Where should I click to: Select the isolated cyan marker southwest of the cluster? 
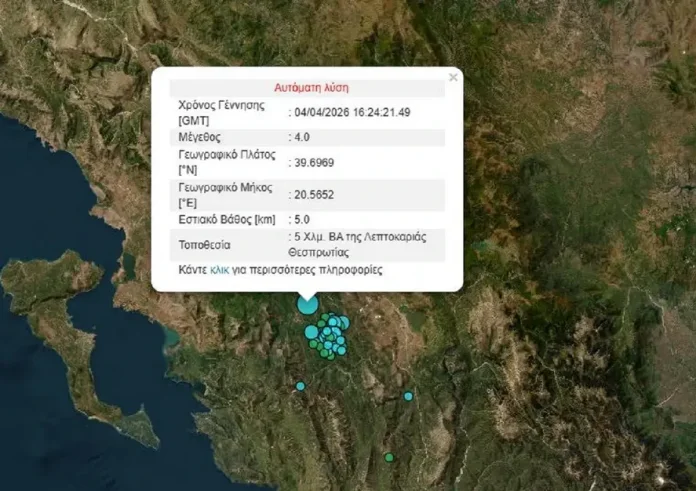pyautogui.click(x=301, y=386)
